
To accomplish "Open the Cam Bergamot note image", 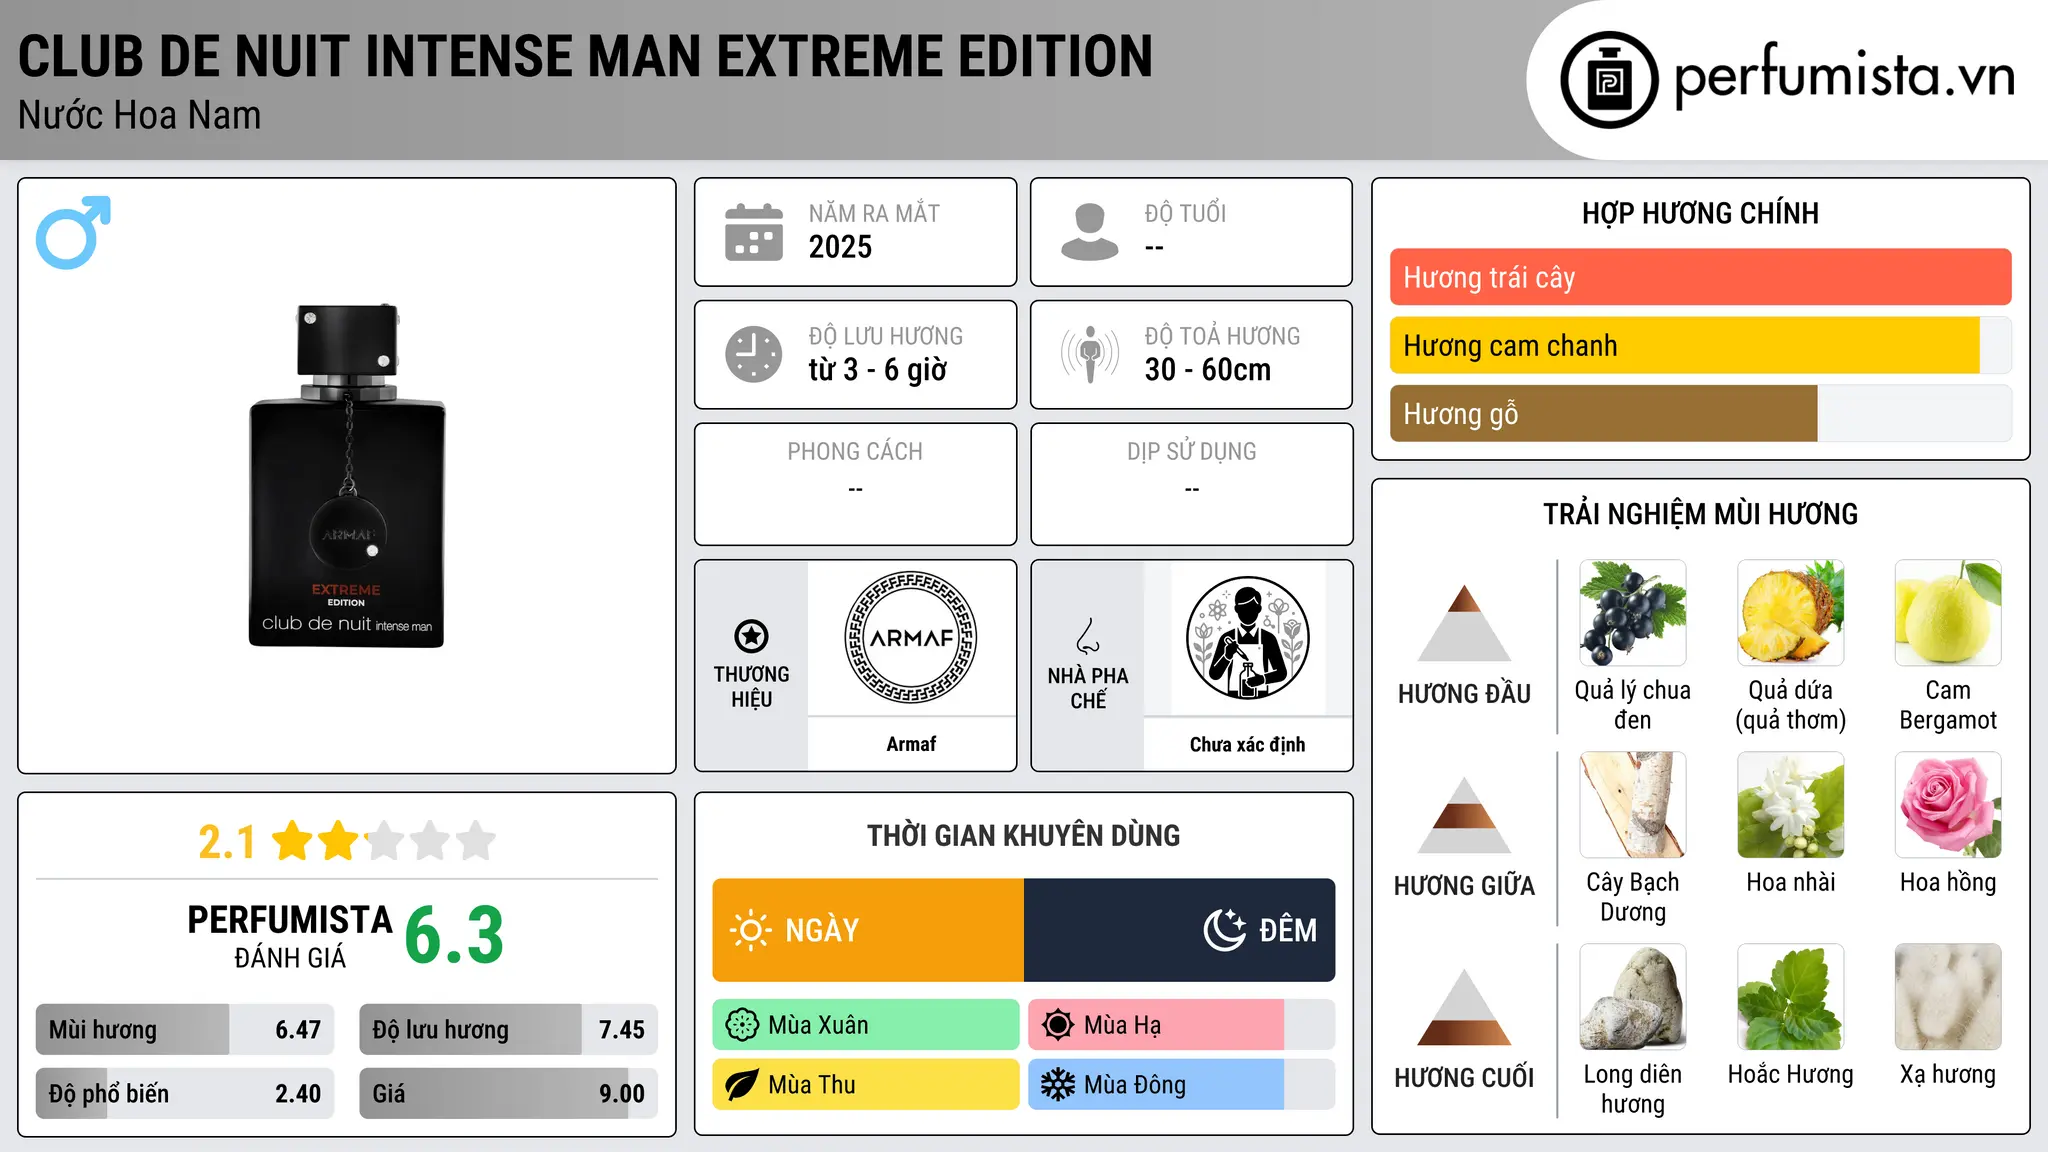I will 1948,613.
